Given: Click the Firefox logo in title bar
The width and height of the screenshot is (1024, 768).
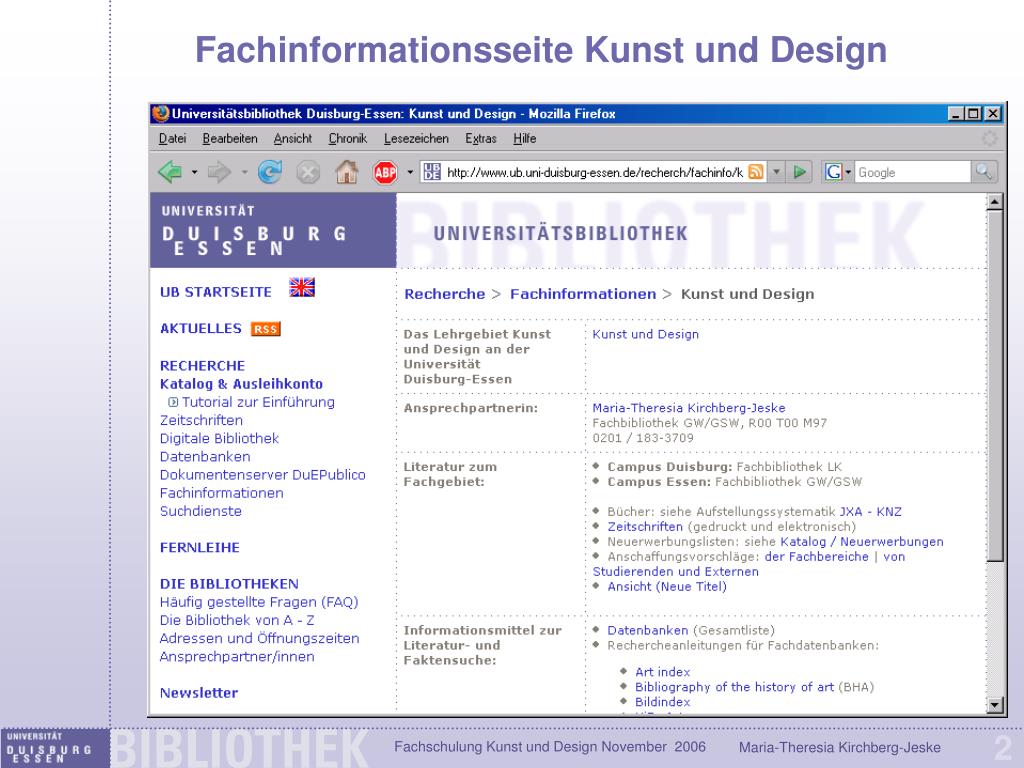Looking at the screenshot, I should coord(161,113).
